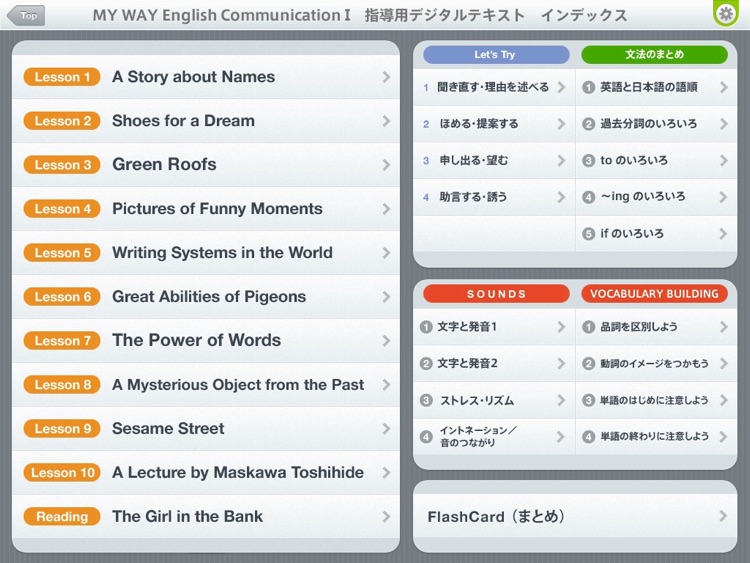Select the SOUNDS red header

pos(496,294)
